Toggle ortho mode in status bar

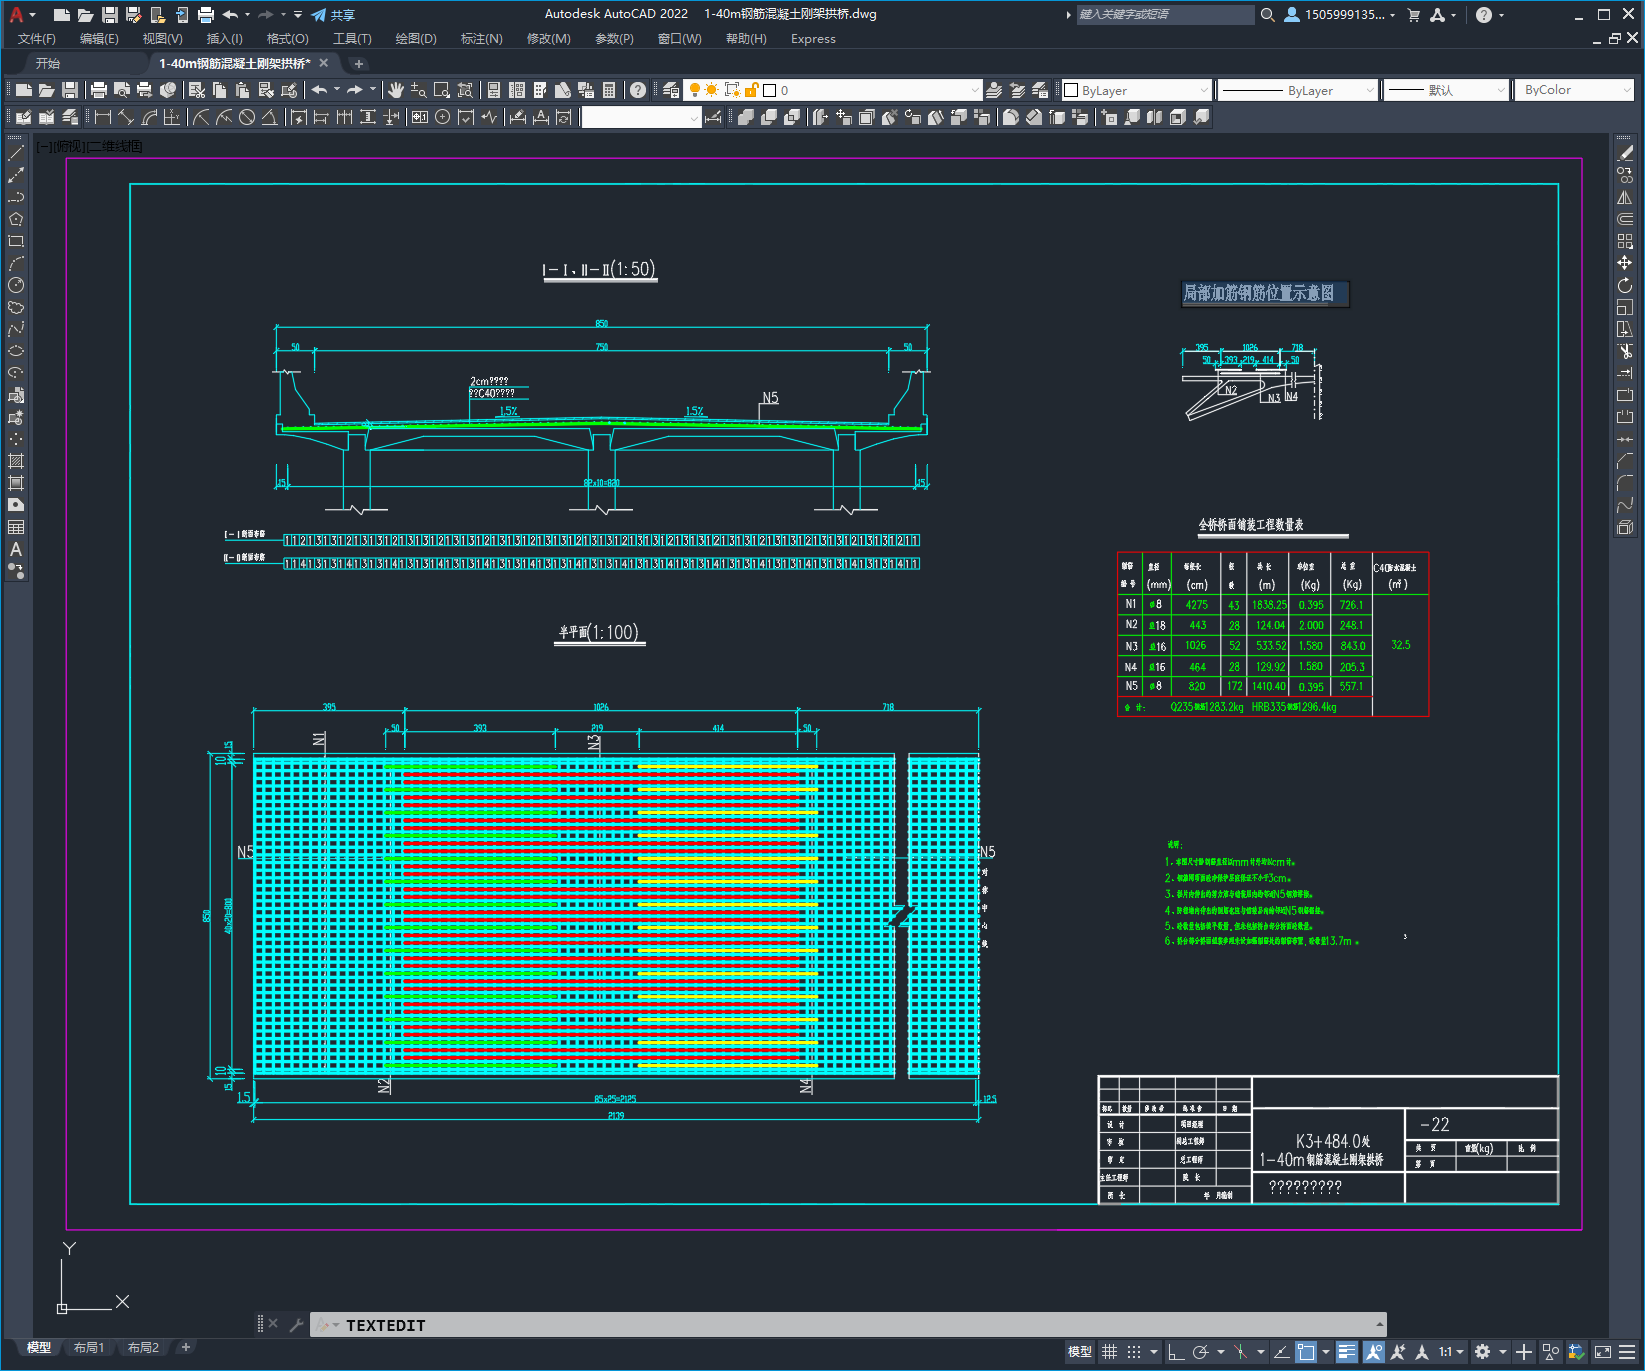[1176, 1352]
